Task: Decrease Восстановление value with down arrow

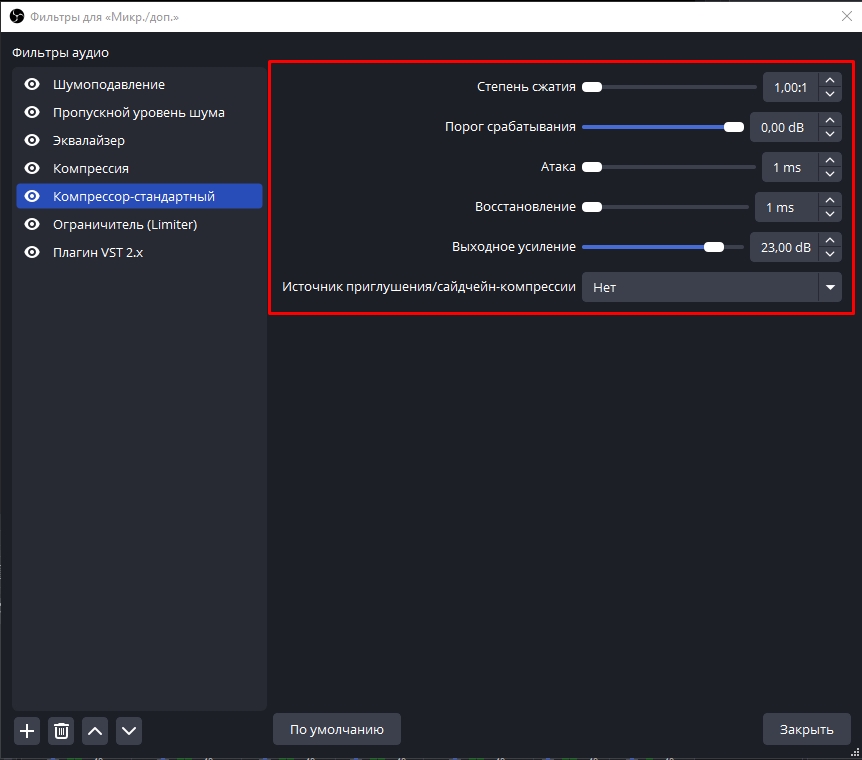Action: [x=830, y=214]
